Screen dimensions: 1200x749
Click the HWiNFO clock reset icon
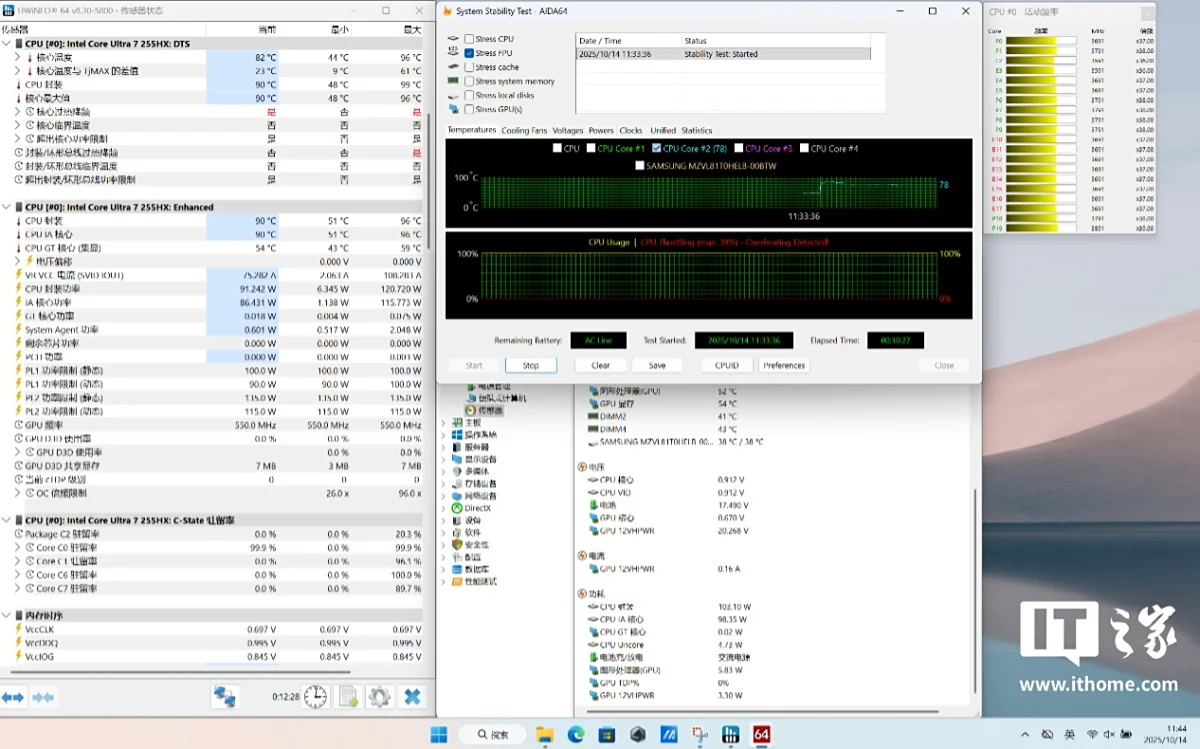click(x=316, y=697)
